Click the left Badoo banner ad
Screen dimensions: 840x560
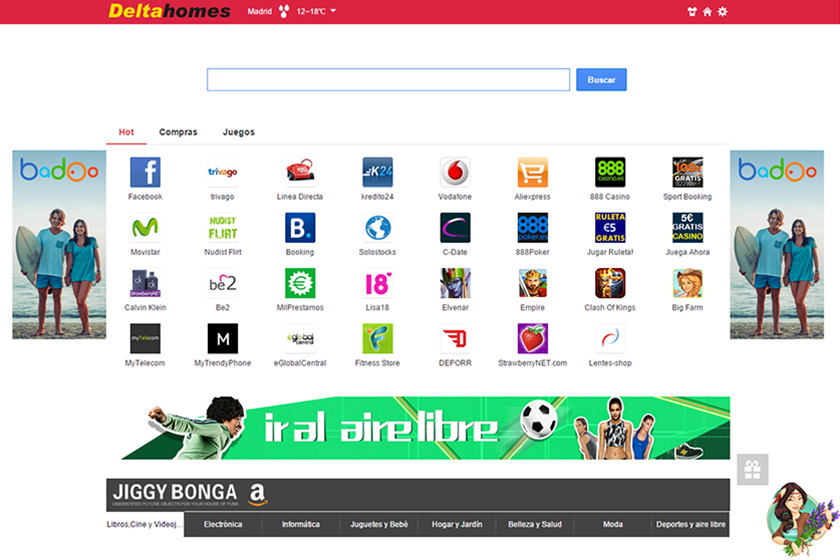pyautogui.click(x=59, y=245)
